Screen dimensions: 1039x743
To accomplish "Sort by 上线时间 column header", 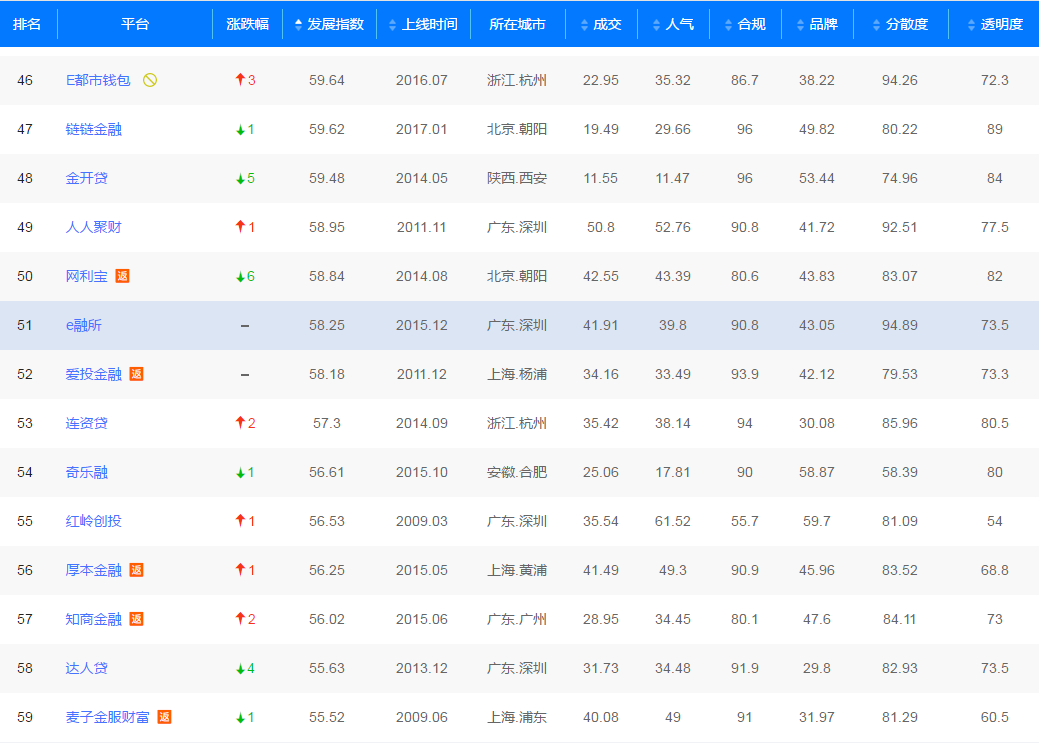I will (423, 24).
